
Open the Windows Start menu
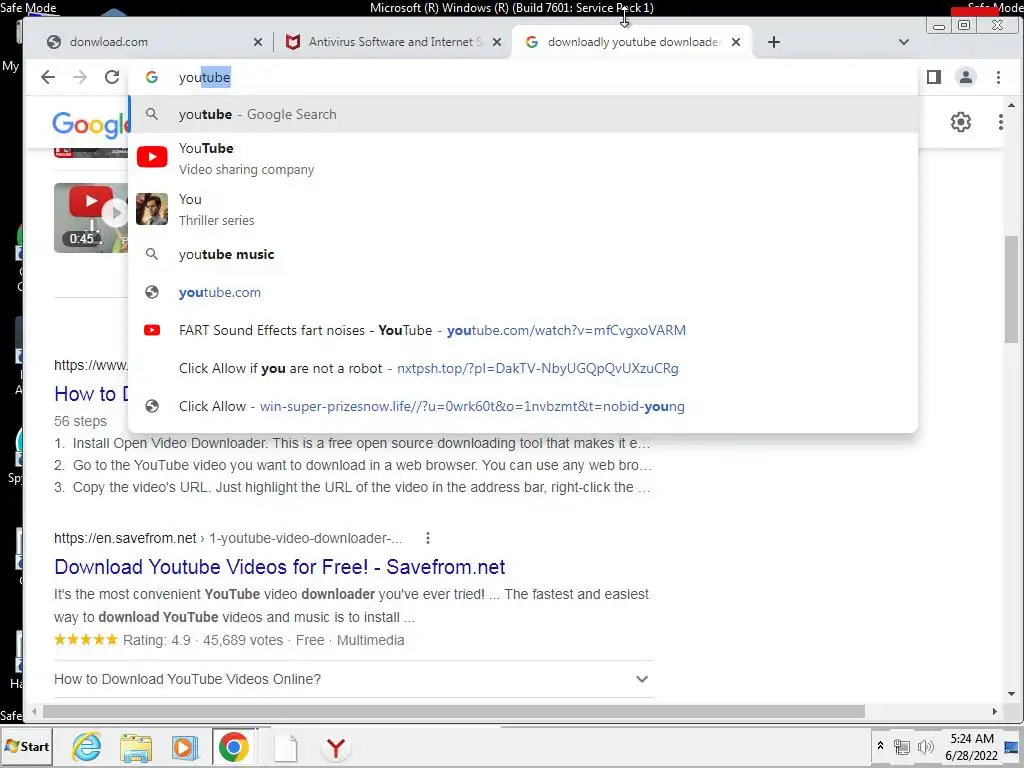pos(27,746)
